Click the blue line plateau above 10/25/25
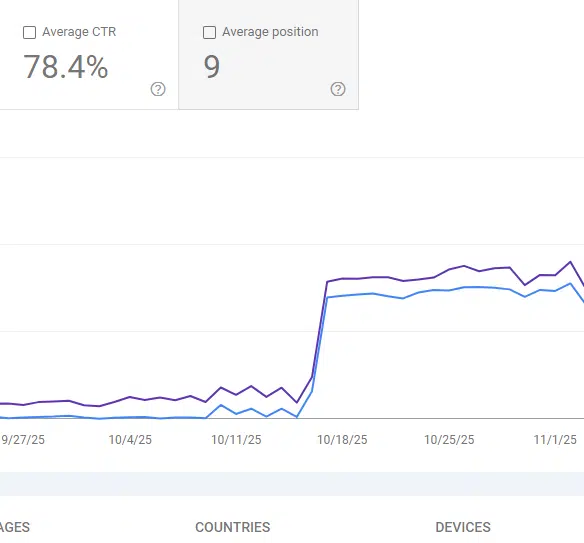This screenshot has width=584, height=543. 449,290
